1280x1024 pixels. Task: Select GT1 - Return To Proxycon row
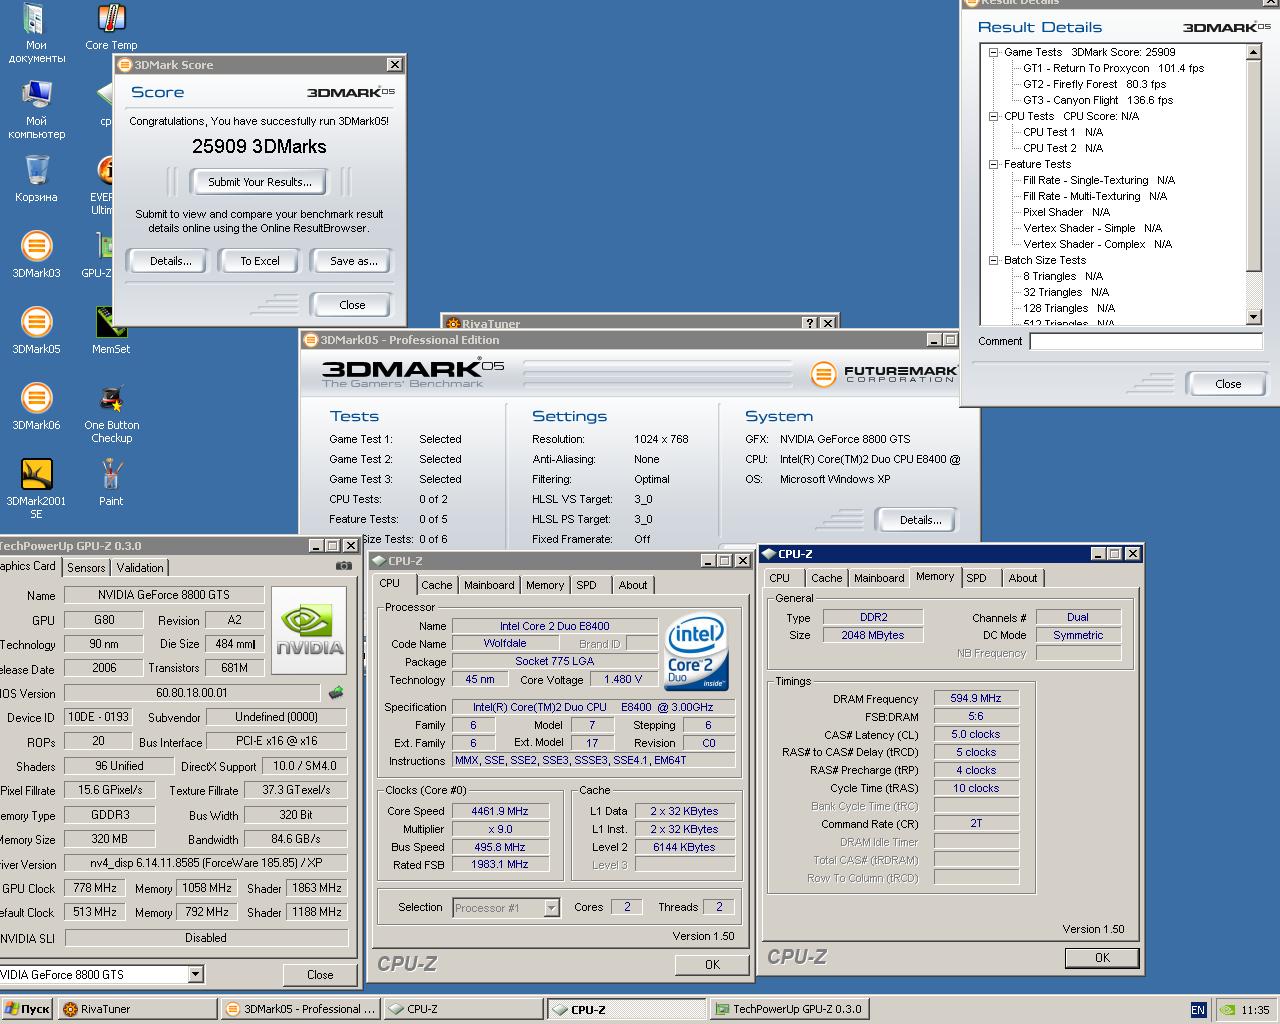1113,68
